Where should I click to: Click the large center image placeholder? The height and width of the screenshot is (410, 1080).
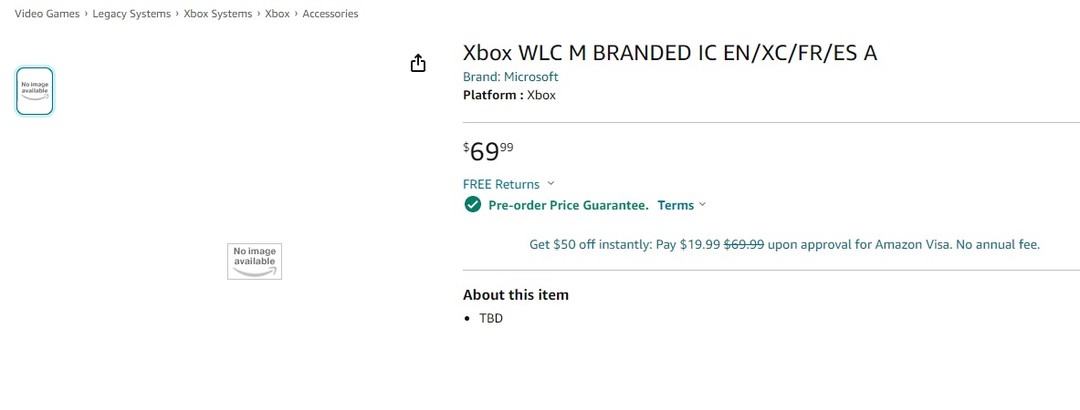254,261
